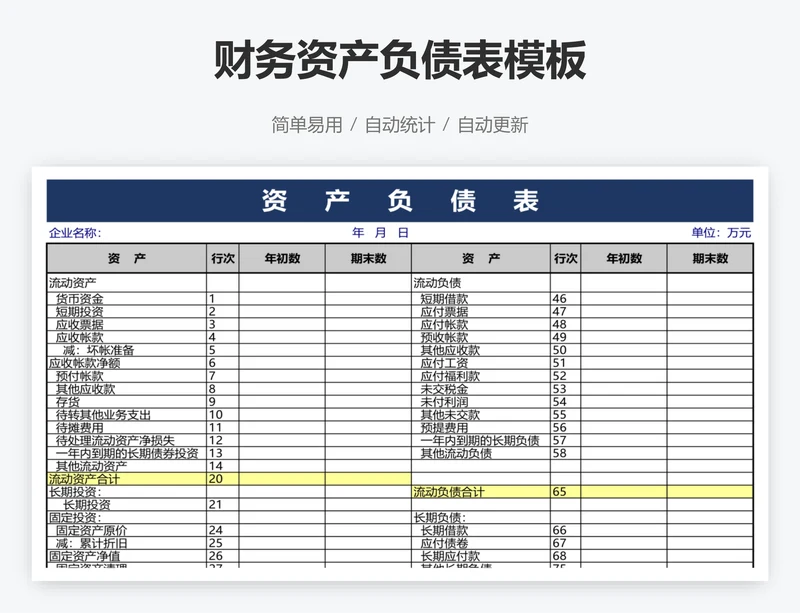The width and height of the screenshot is (800, 613).
Task: Click the 年 月 日 date field
Action: [x=381, y=233]
